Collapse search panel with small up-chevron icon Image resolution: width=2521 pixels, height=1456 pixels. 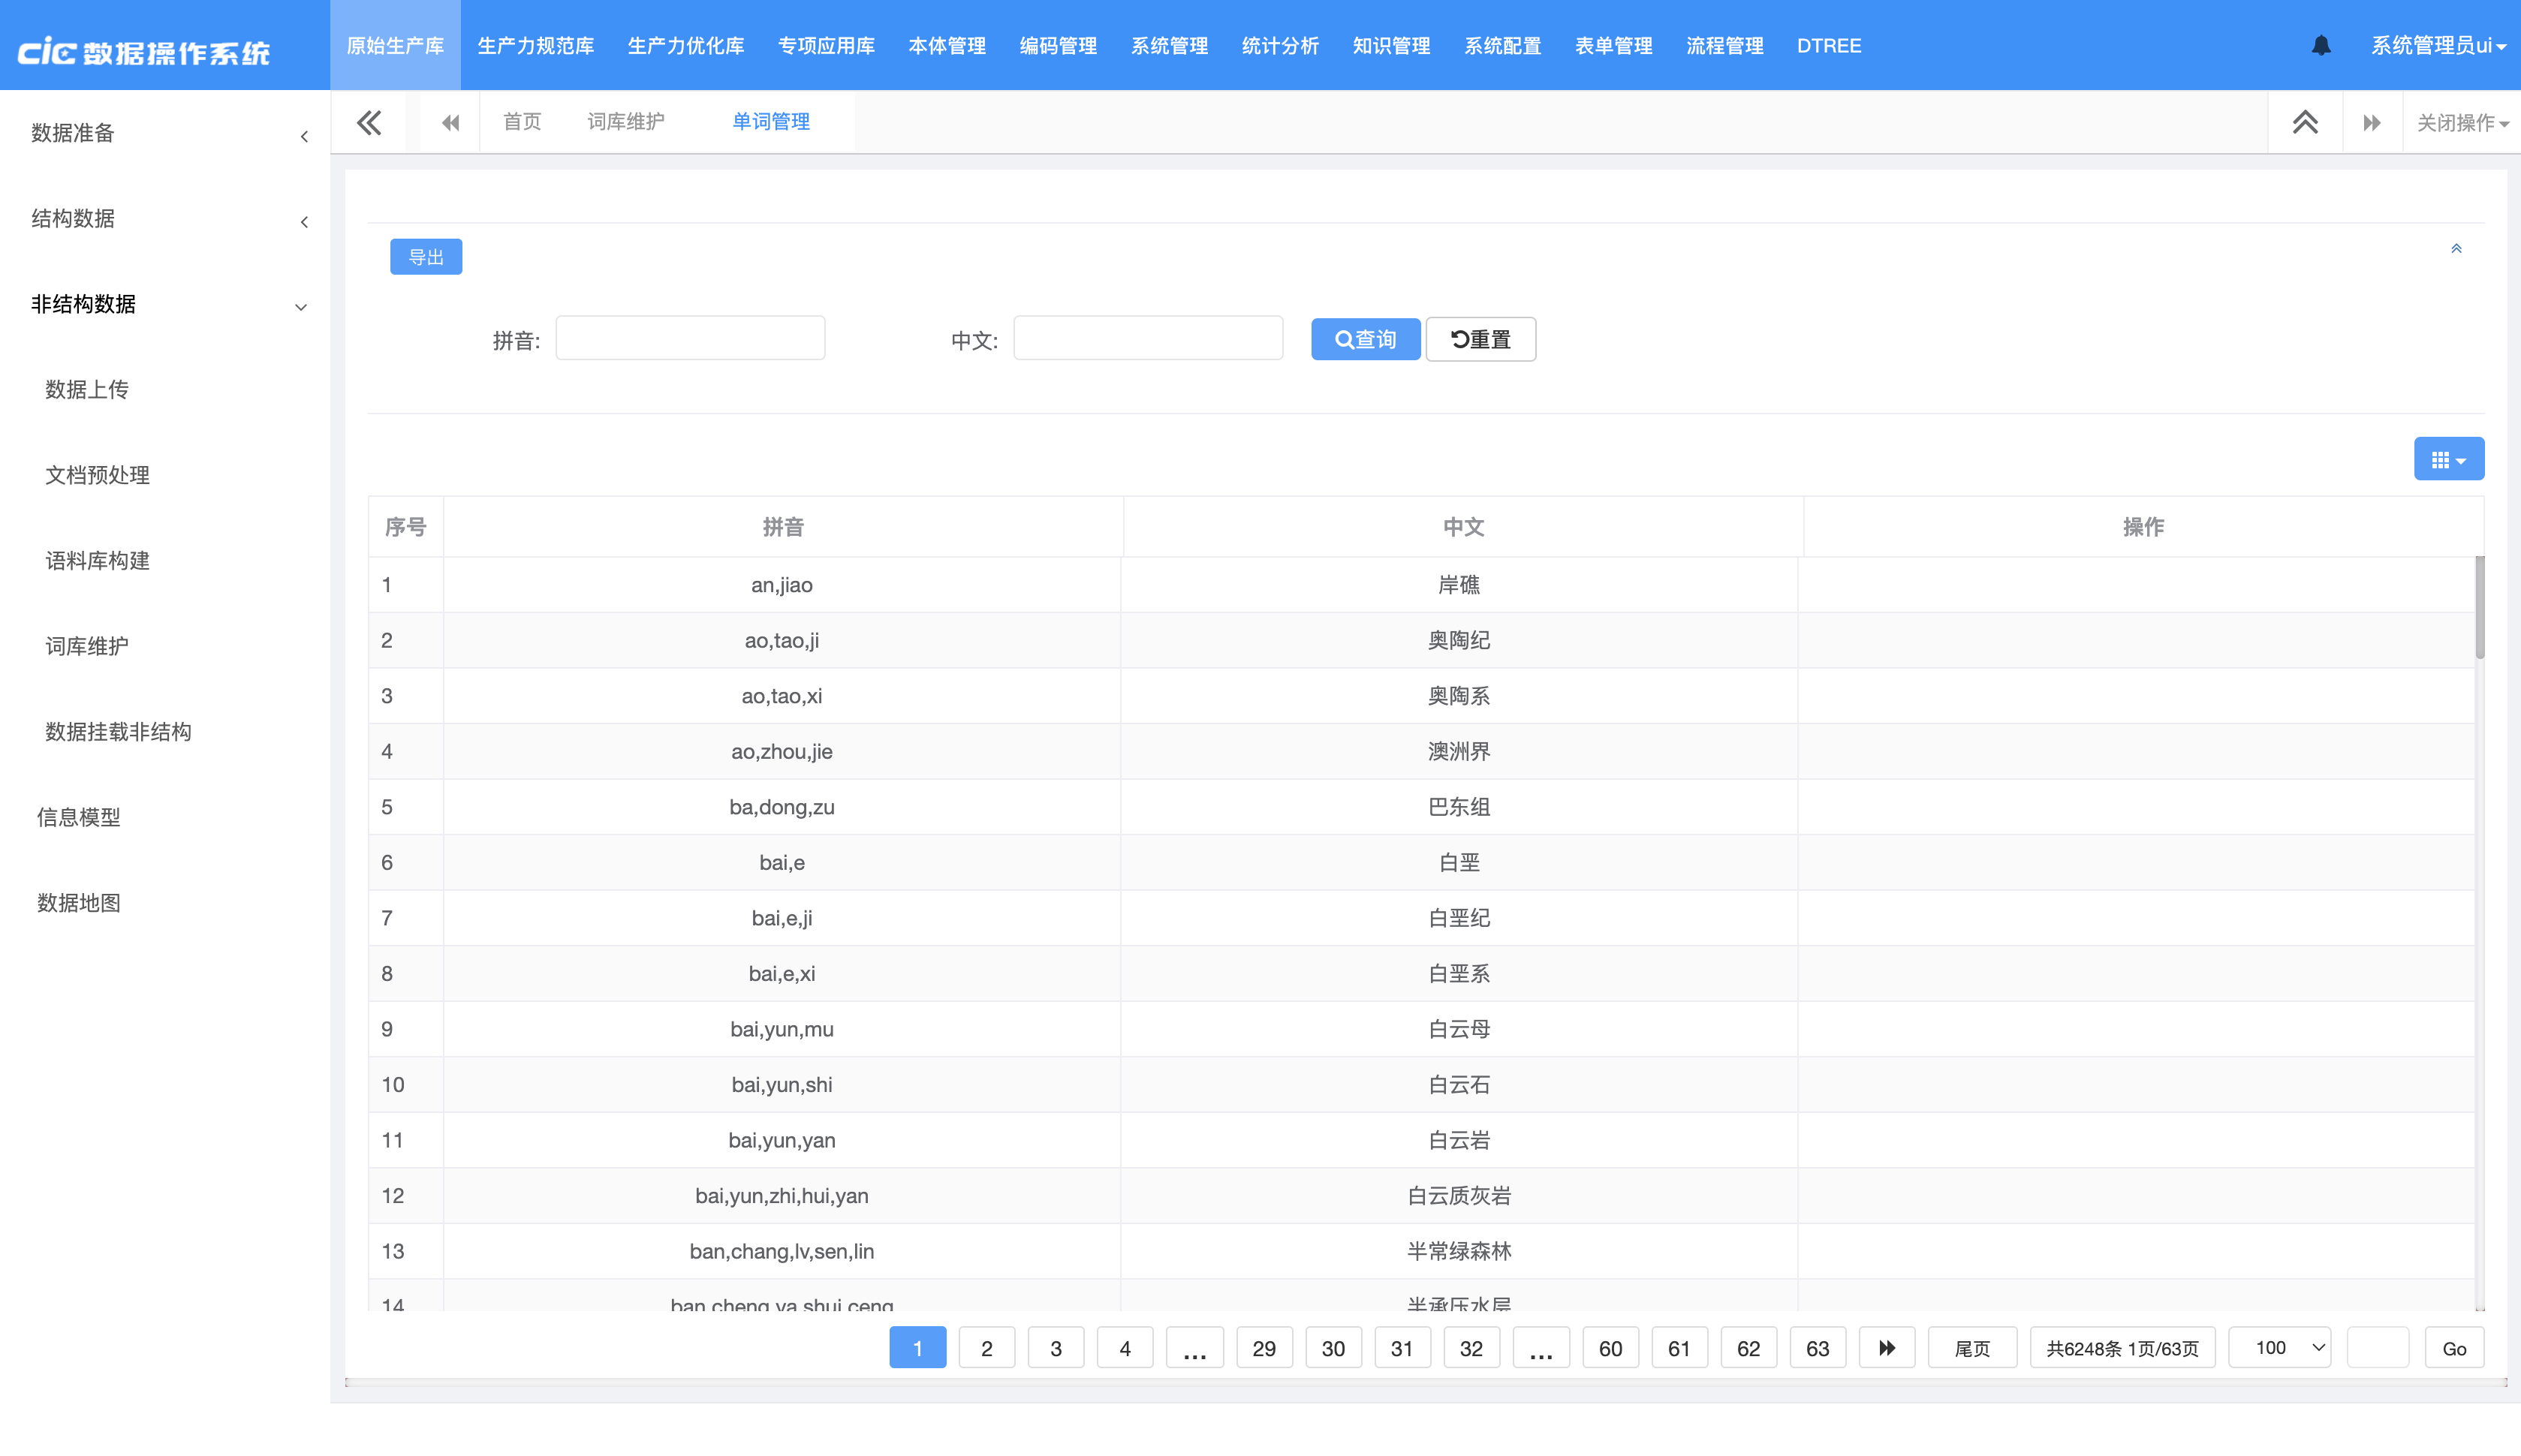click(x=2456, y=248)
